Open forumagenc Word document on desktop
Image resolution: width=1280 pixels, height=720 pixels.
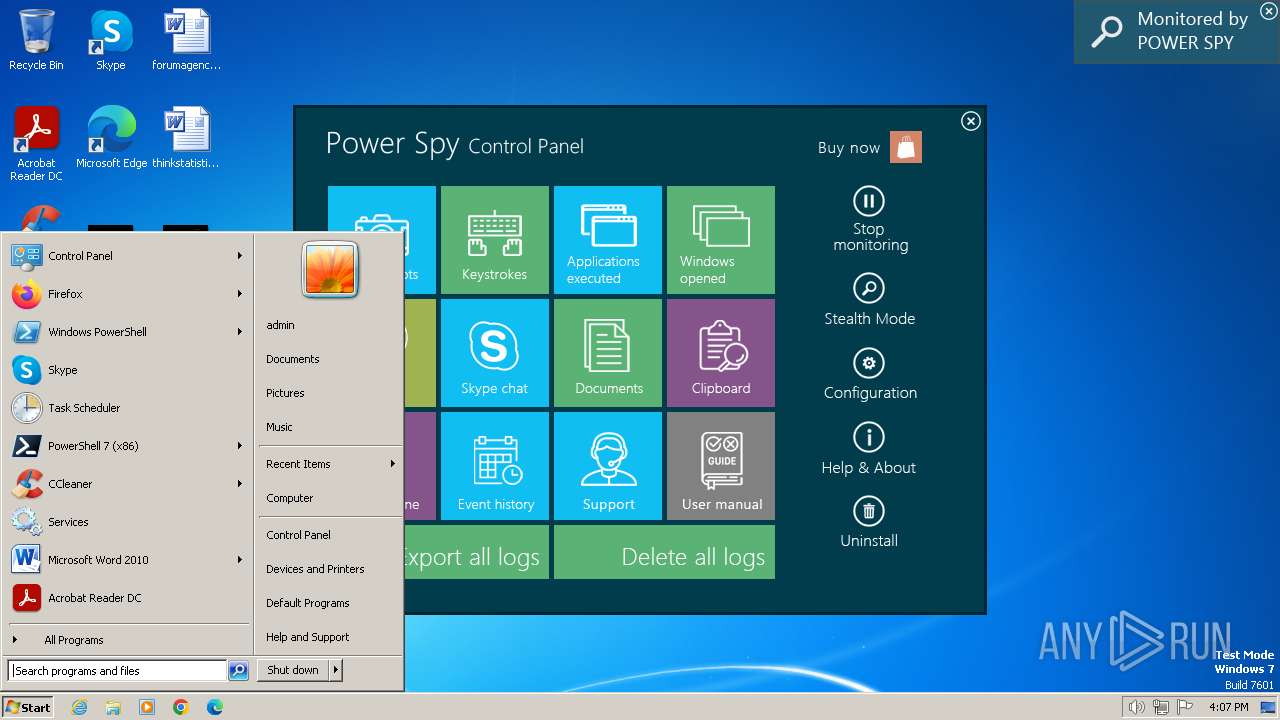point(186,40)
